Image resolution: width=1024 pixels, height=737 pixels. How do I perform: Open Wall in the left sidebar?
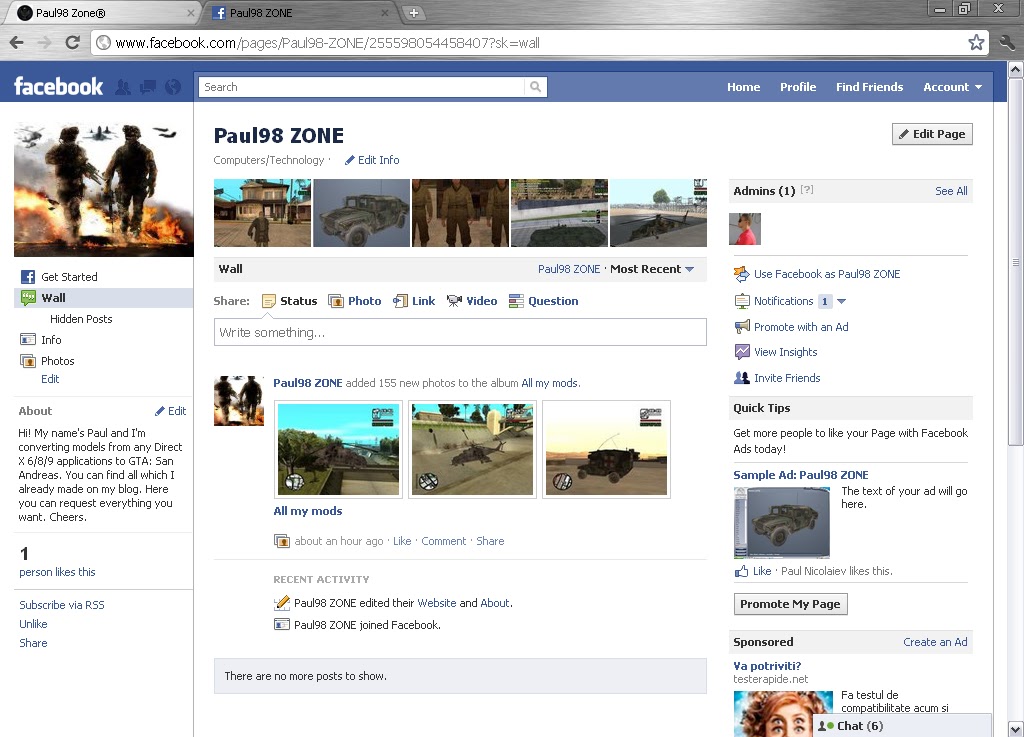[104, 298]
